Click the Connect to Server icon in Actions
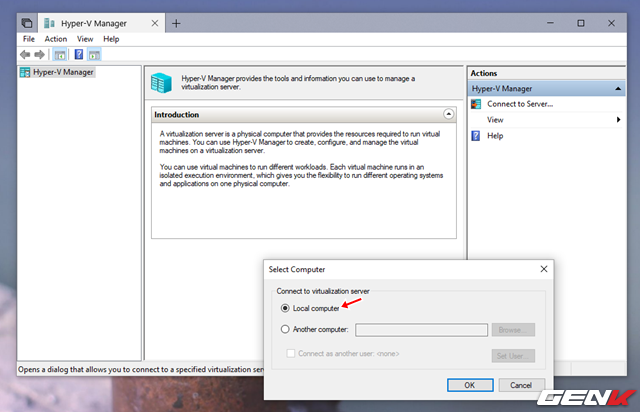This screenshot has width=640, height=412. click(476, 104)
